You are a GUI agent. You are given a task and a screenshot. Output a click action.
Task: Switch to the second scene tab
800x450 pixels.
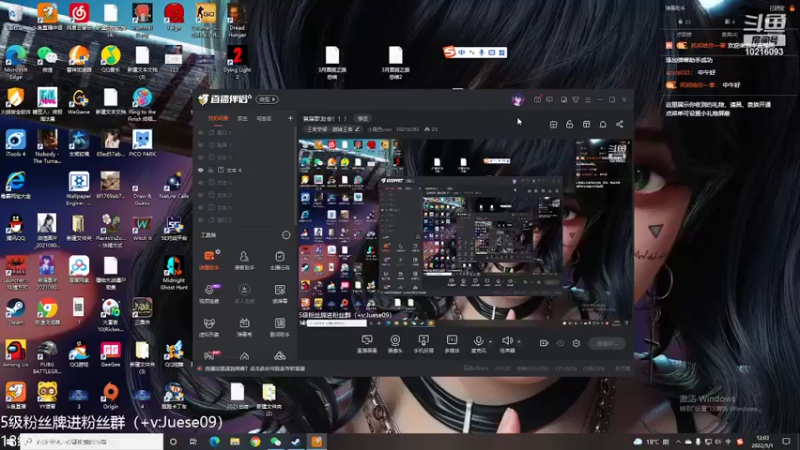tap(242, 118)
